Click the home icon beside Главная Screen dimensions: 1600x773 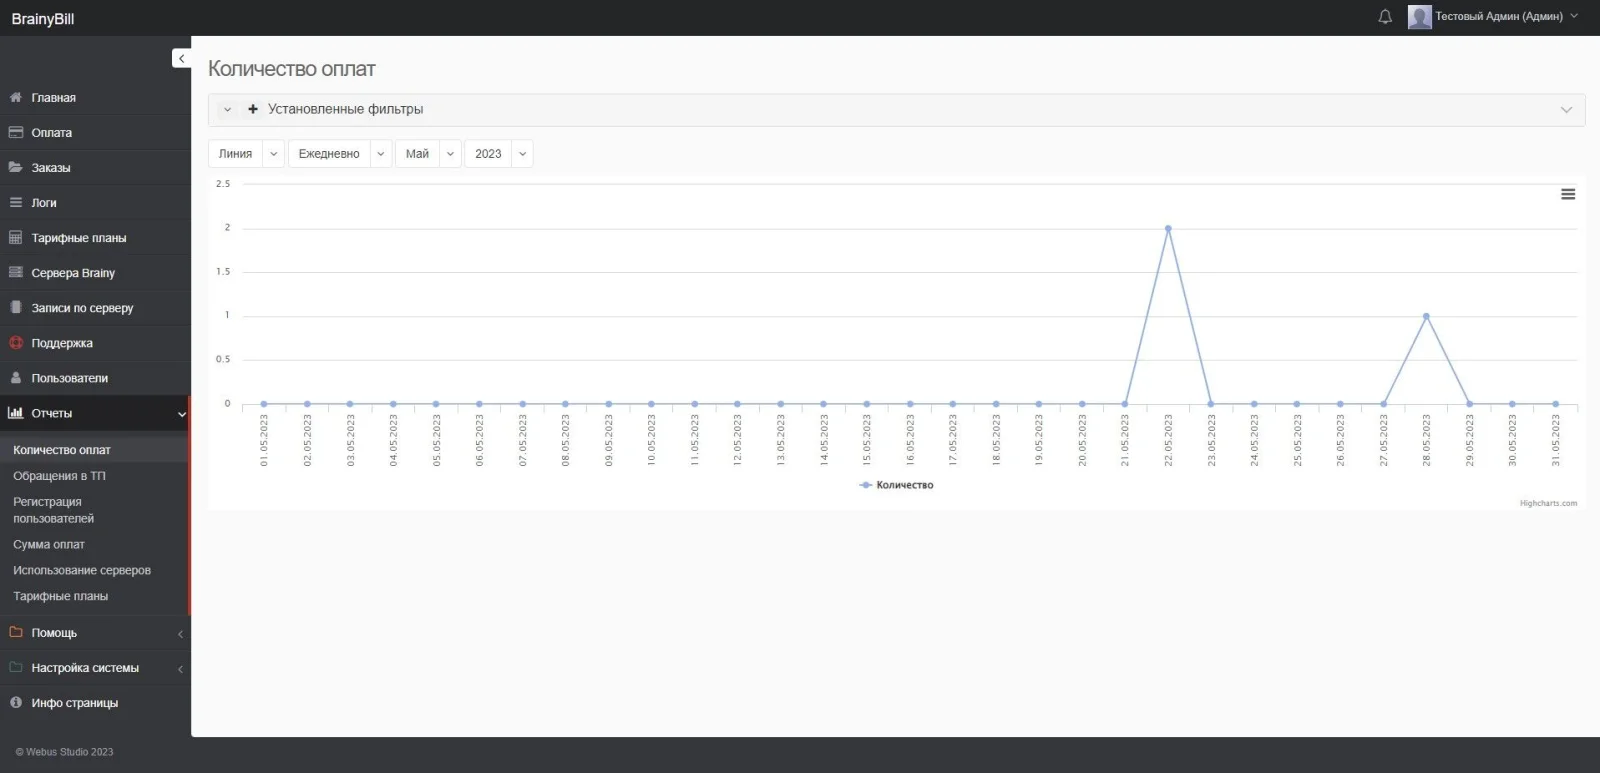click(x=16, y=98)
